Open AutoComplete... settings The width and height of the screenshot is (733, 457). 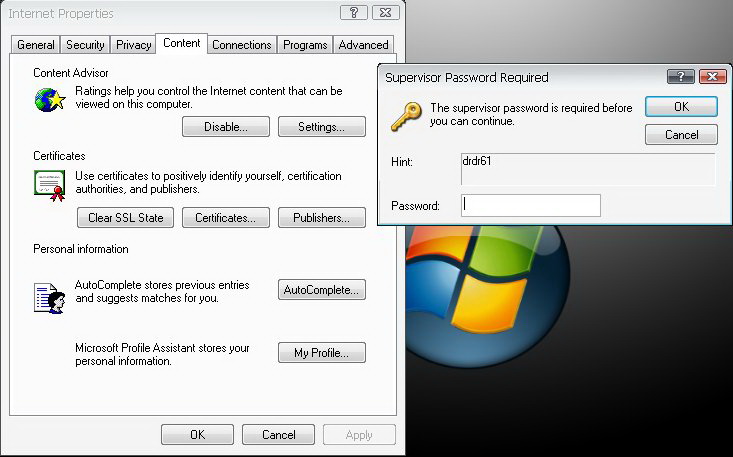click(322, 290)
